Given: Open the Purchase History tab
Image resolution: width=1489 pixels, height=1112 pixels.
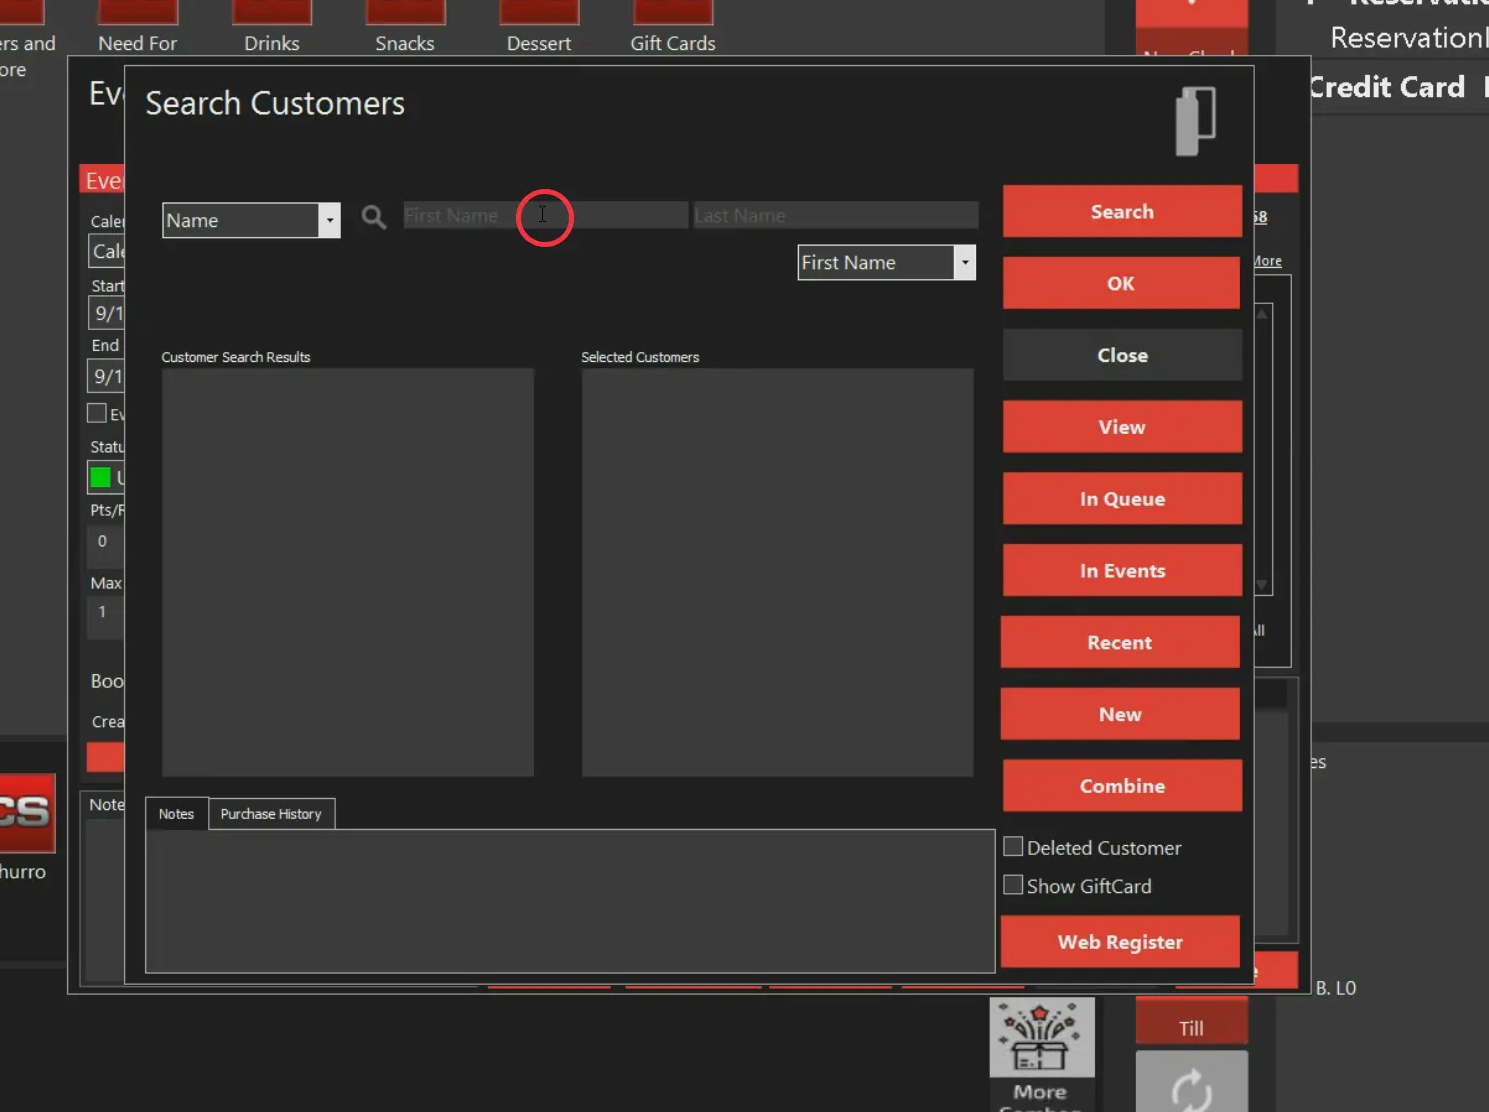Looking at the screenshot, I should point(271,814).
